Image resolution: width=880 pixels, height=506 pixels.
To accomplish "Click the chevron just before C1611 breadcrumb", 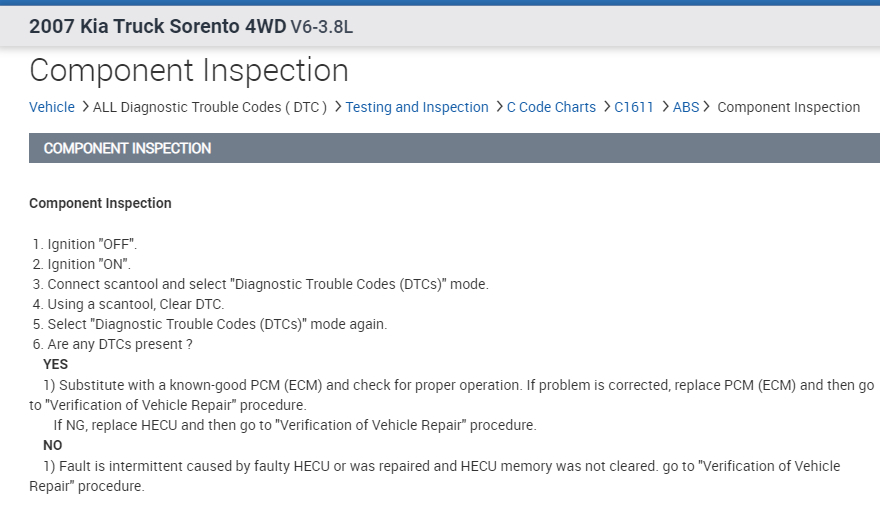I will (607, 107).
